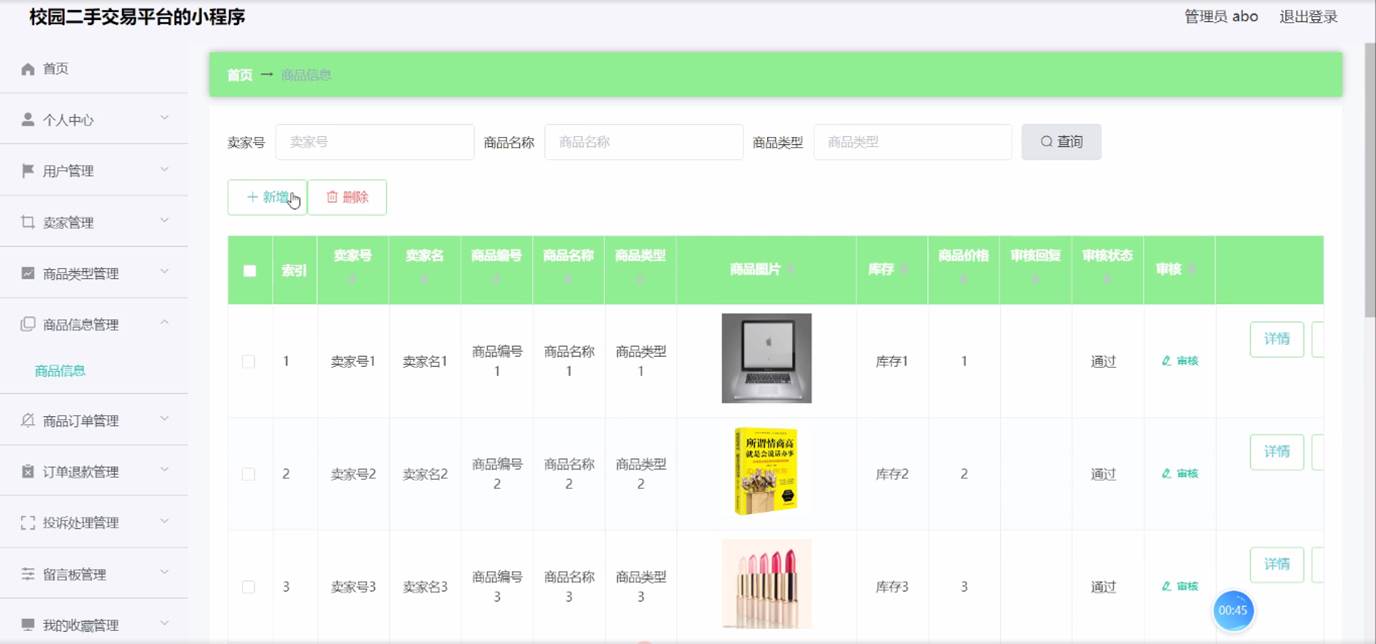The height and width of the screenshot is (644, 1376).
Task: Click the 查询 search button
Action: pos(1061,142)
